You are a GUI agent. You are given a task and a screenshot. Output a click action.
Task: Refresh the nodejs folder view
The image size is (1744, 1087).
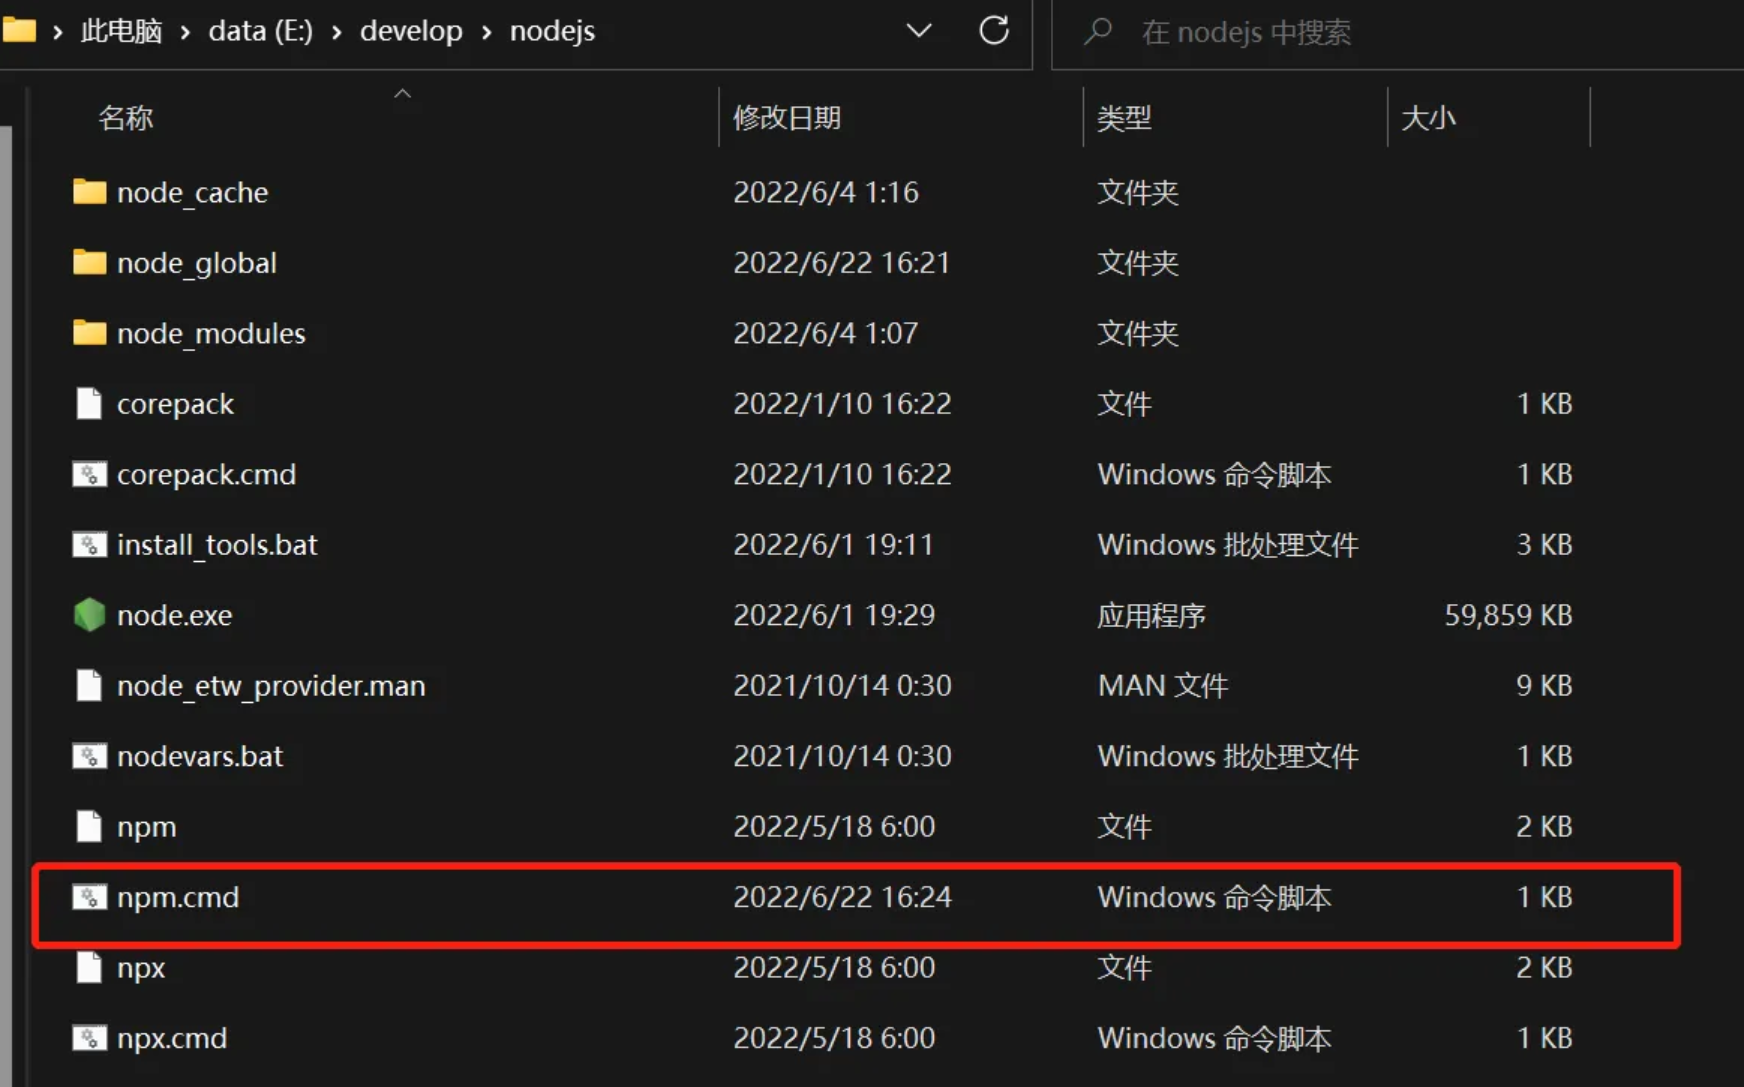point(993,31)
